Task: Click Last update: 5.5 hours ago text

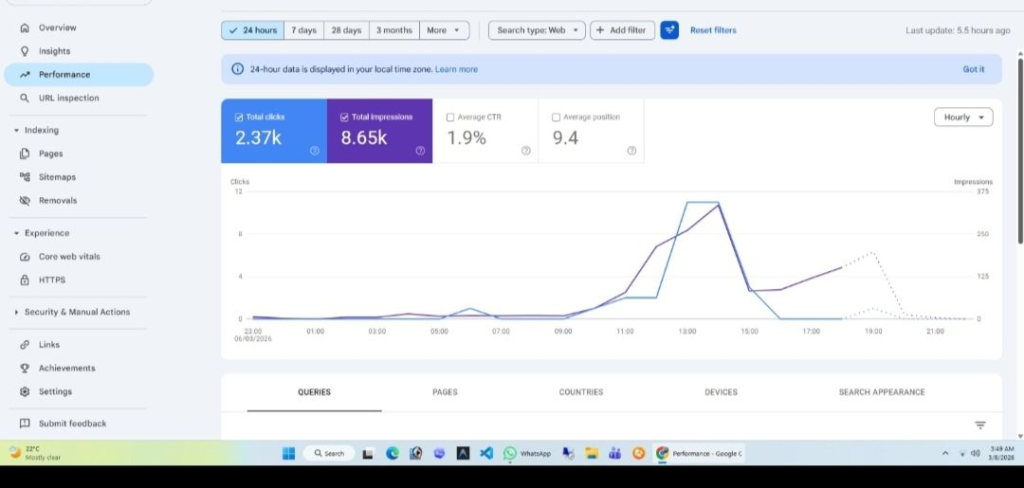Action: click(x=957, y=30)
